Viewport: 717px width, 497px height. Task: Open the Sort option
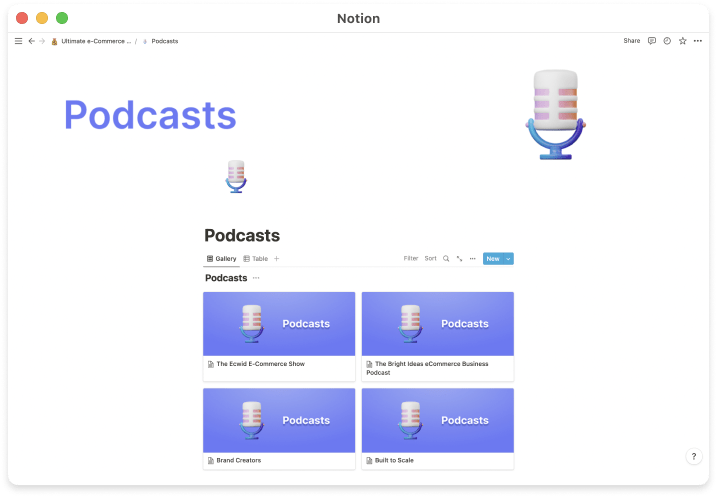pyautogui.click(x=430, y=258)
